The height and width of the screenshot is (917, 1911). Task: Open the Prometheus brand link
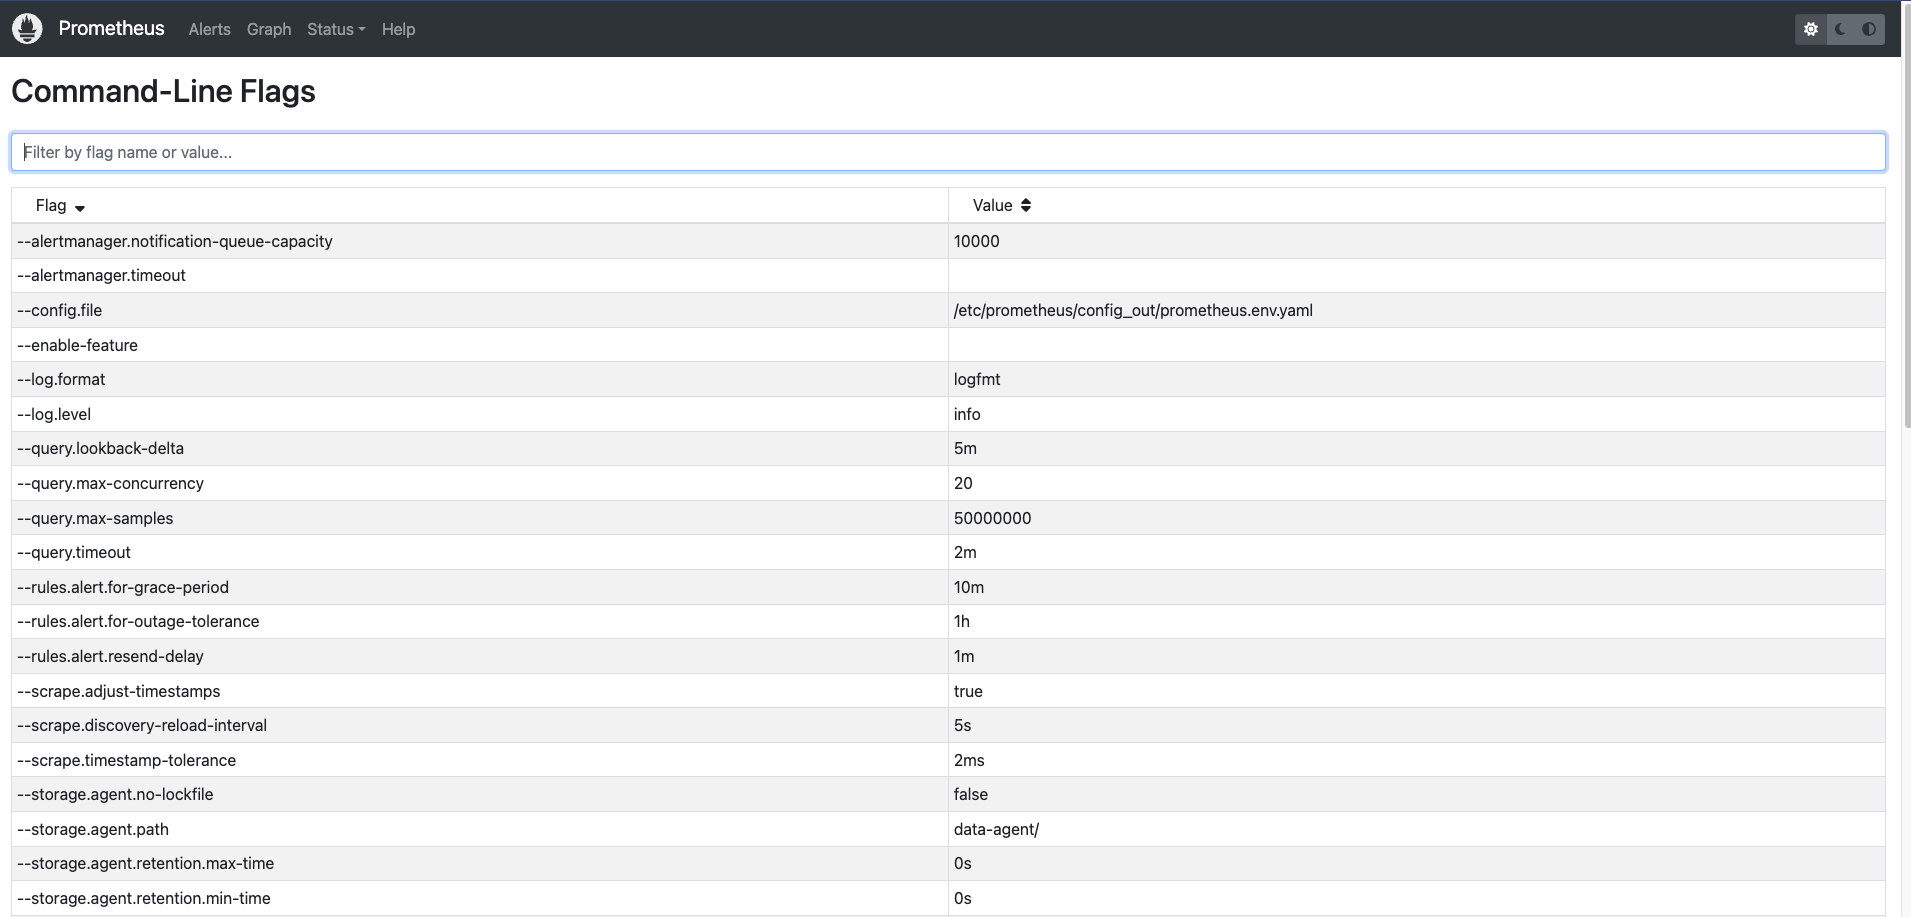[x=111, y=28]
